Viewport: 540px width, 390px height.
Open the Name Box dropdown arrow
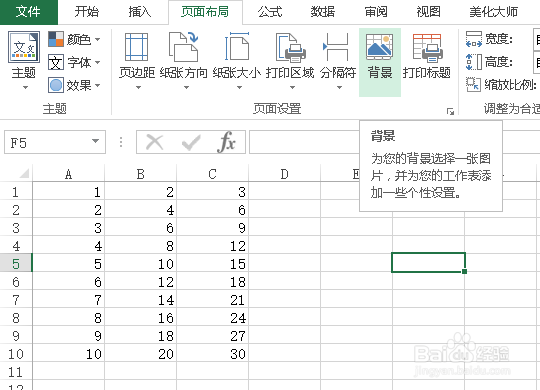click(95, 141)
